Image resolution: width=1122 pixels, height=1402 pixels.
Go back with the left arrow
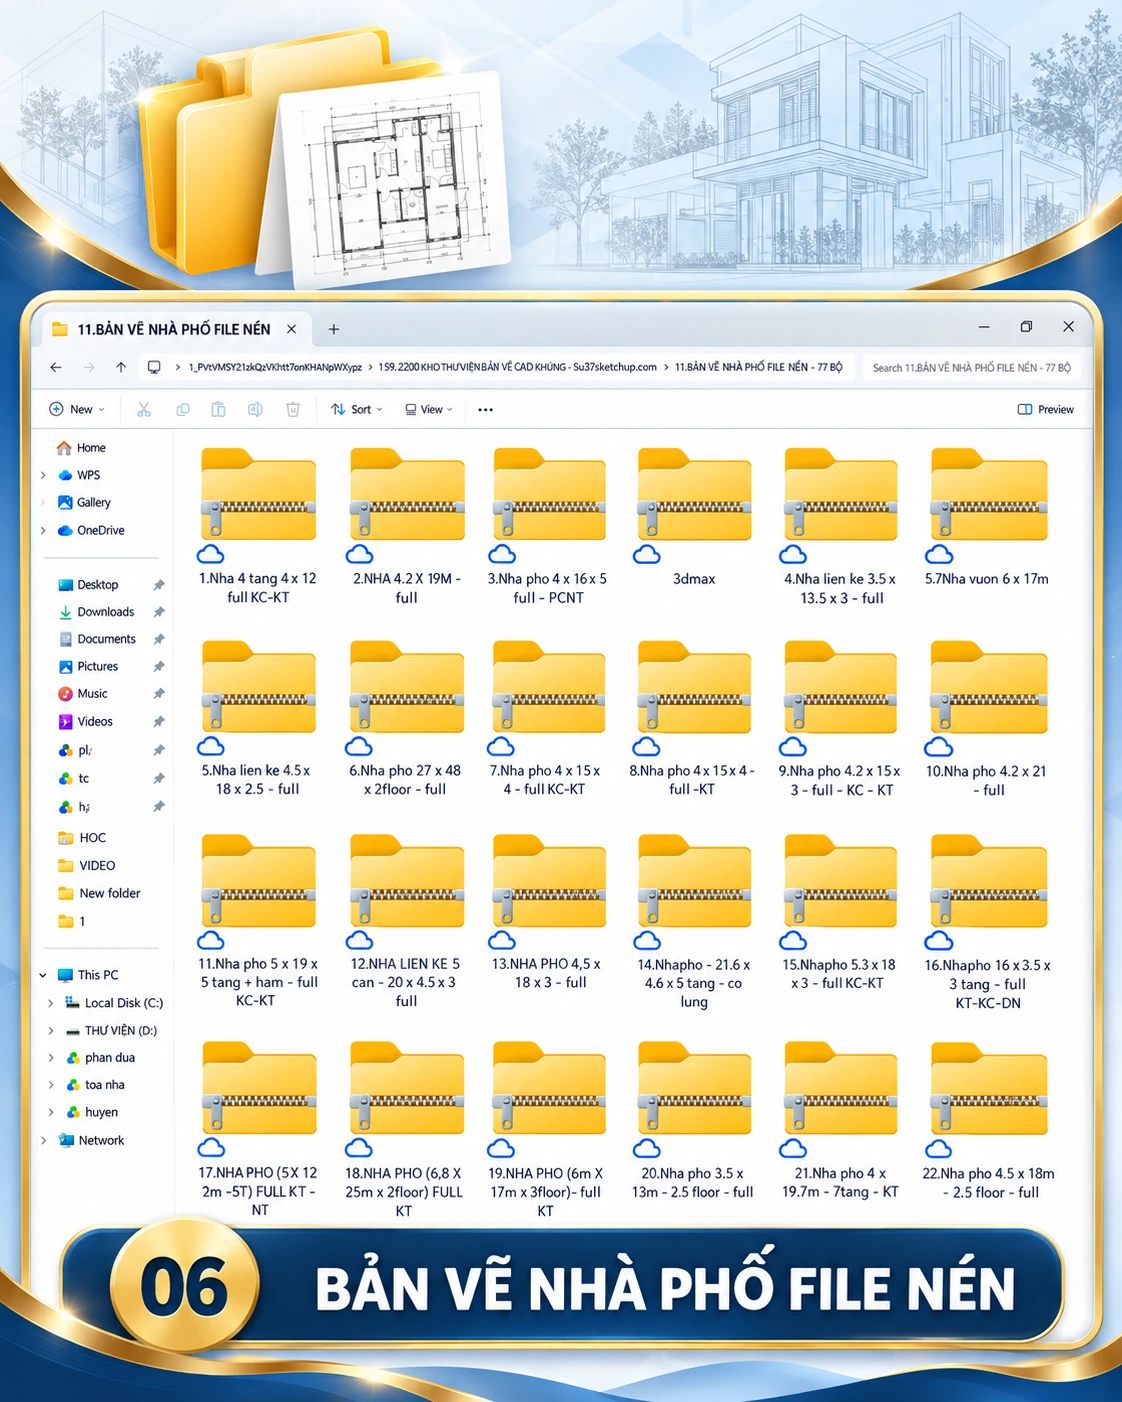[56, 367]
